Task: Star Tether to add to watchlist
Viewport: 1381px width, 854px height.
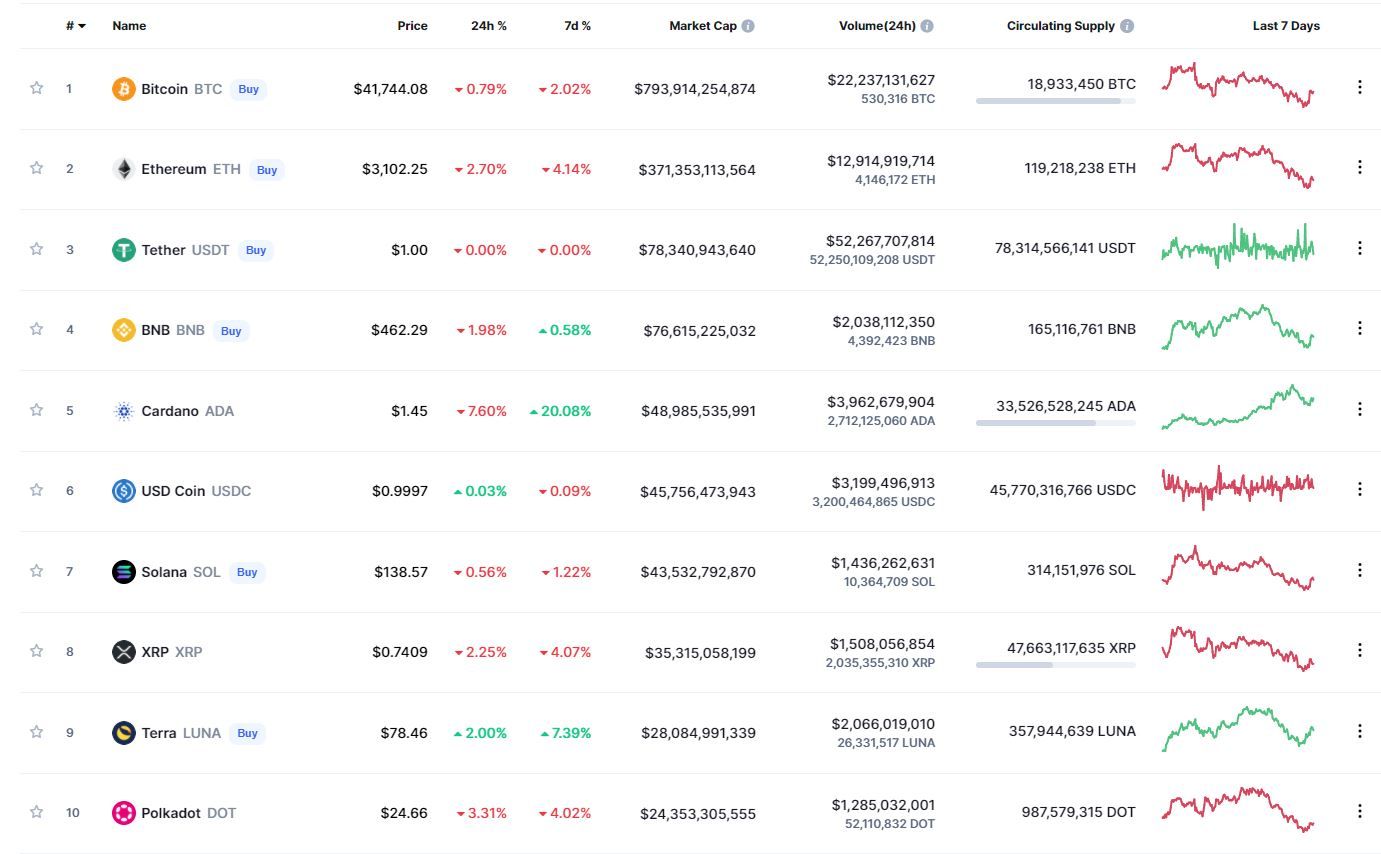Action: [37, 249]
